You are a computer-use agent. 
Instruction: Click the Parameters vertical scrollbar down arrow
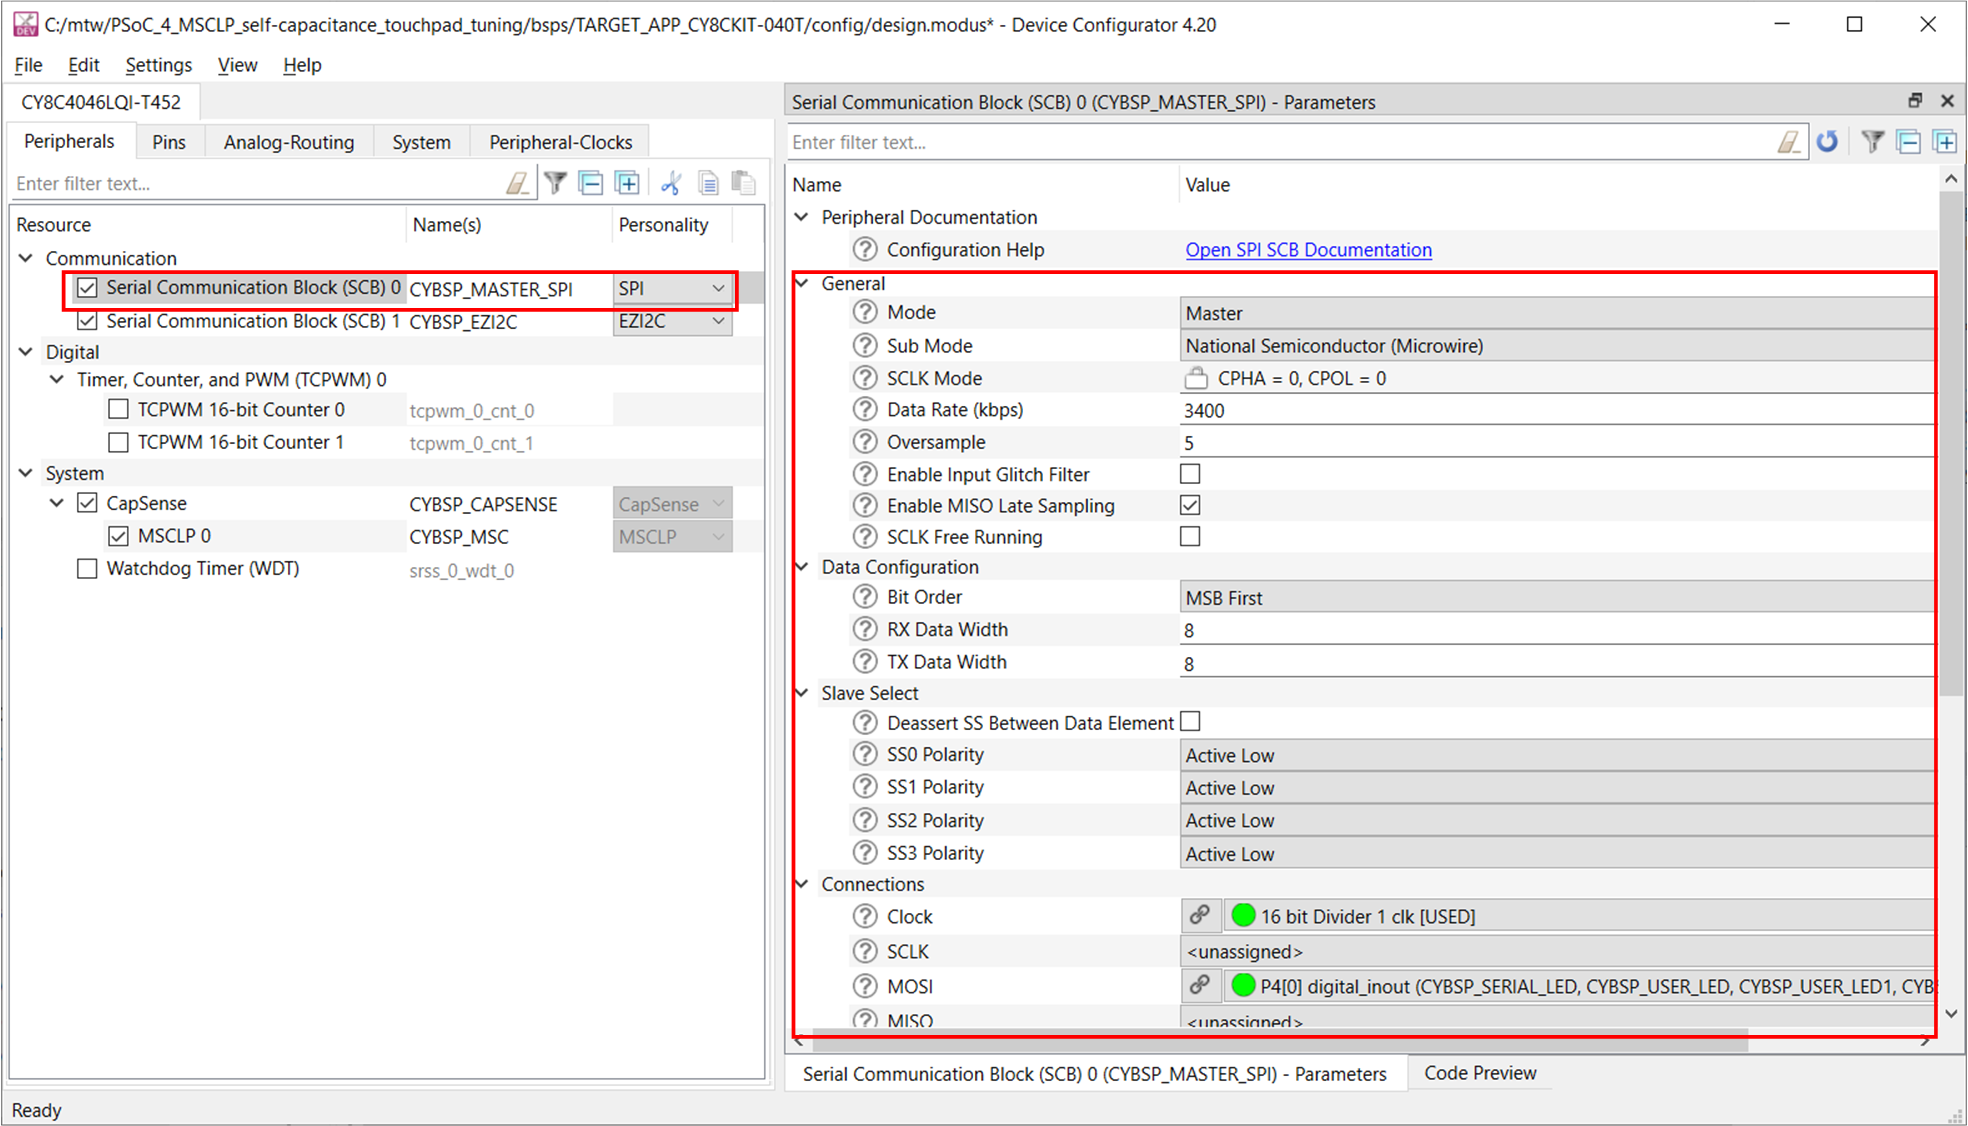pyautogui.click(x=1951, y=1014)
